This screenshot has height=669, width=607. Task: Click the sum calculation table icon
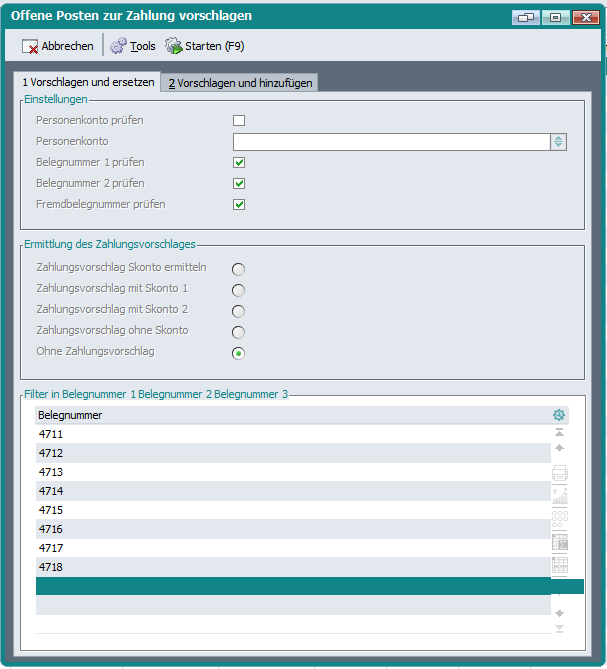560,542
